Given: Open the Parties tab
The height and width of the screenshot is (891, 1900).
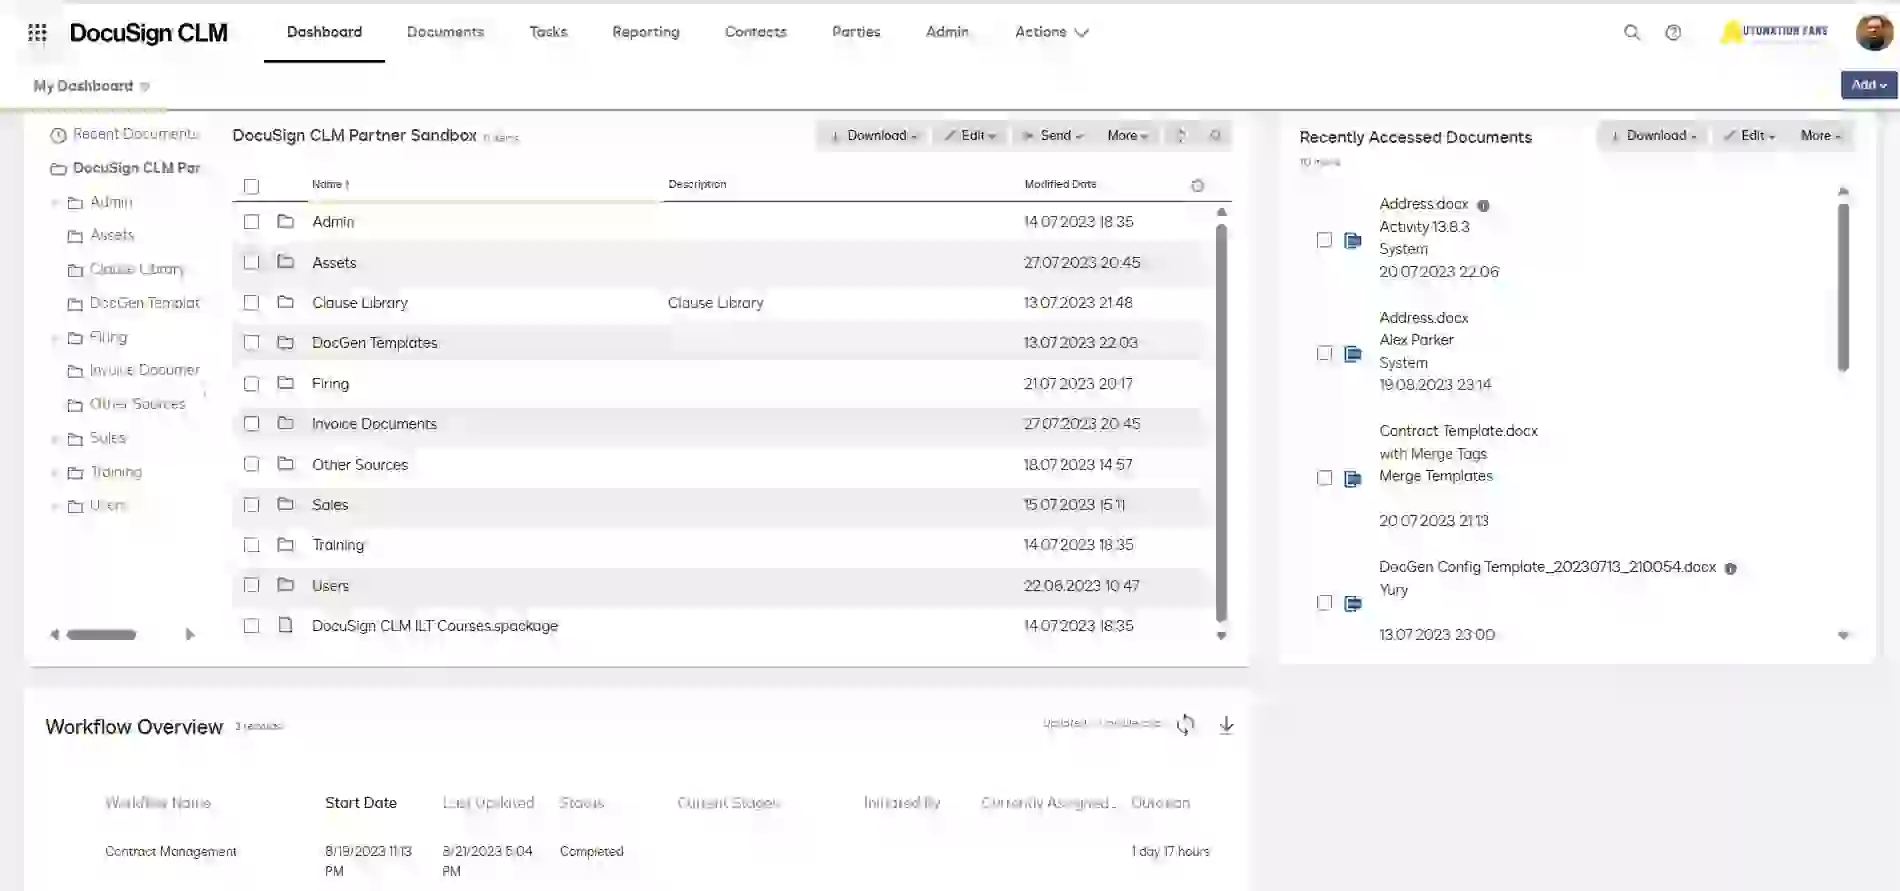Looking at the screenshot, I should coord(856,32).
